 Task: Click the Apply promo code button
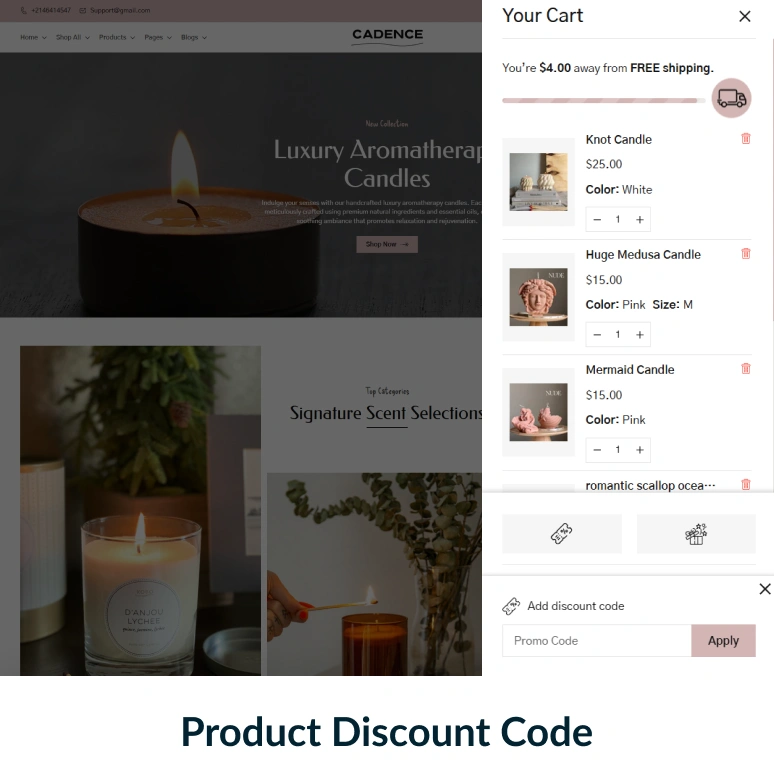(723, 640)
